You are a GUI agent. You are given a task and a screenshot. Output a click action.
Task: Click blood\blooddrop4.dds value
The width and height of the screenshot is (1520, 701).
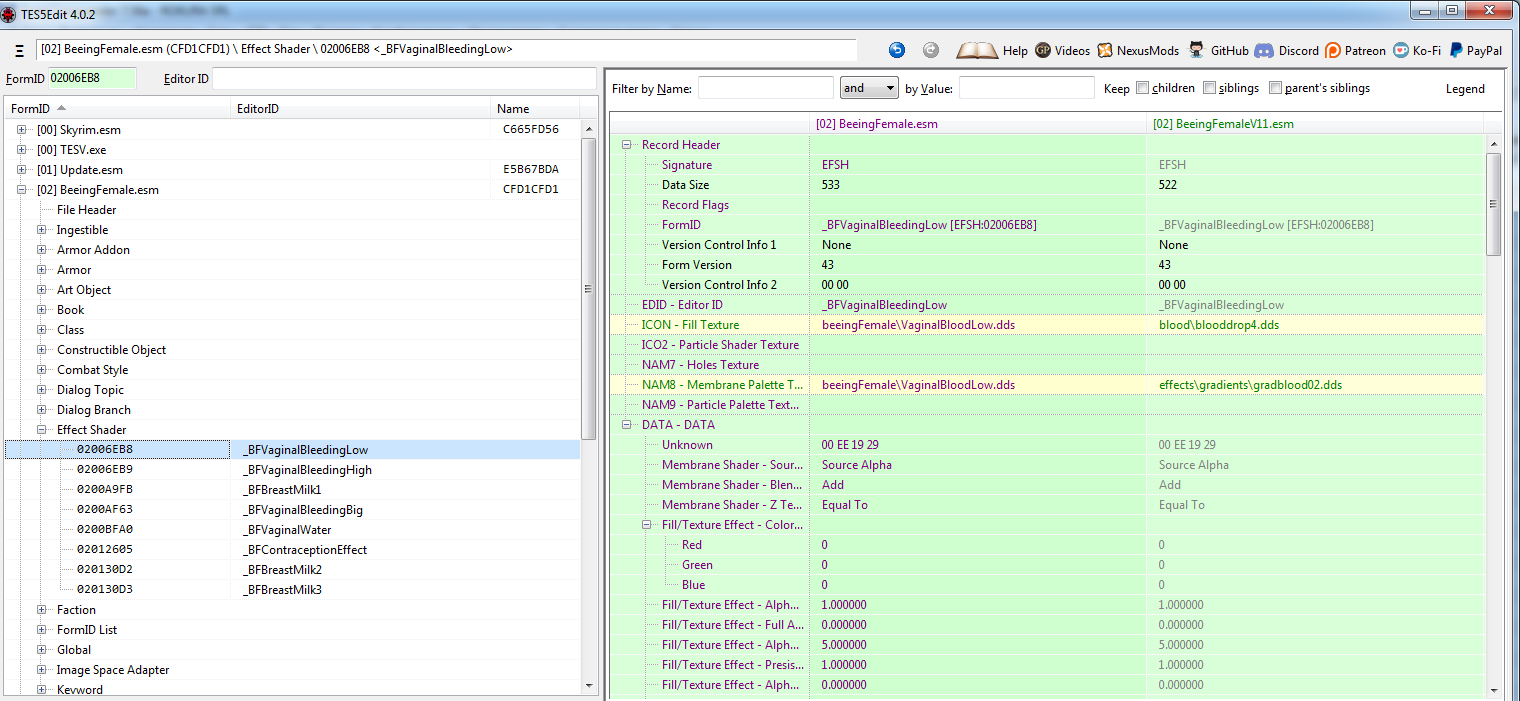pyautogui.click(x=1219, y=325)
